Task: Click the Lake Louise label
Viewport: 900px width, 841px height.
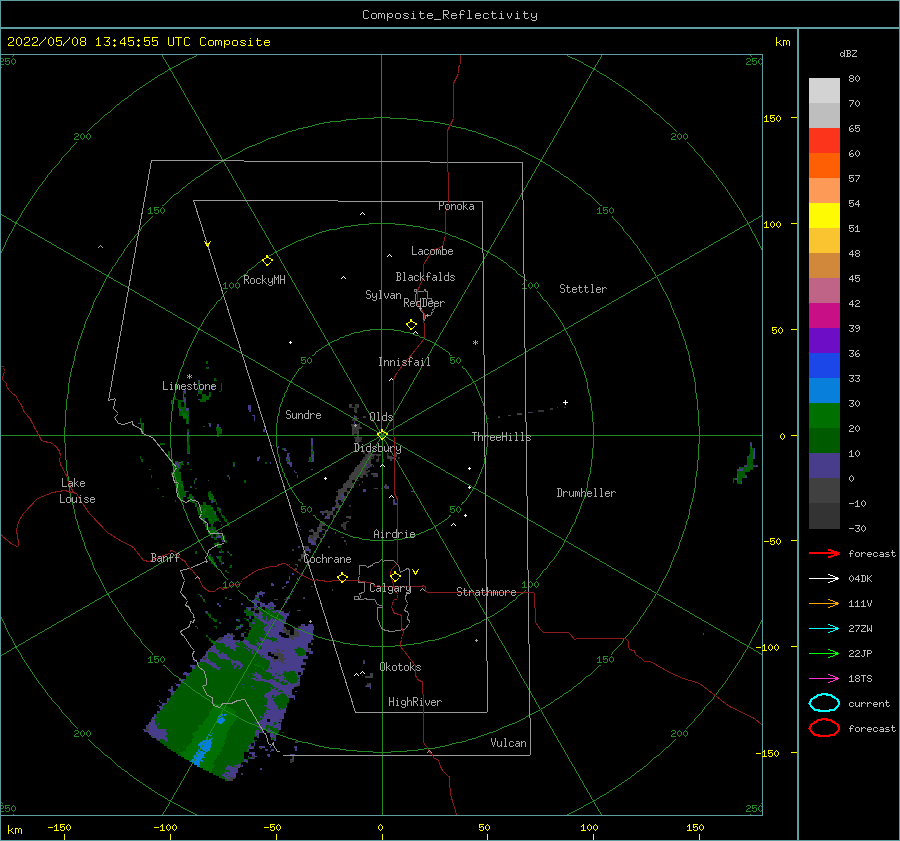Action: click(77, 491)
